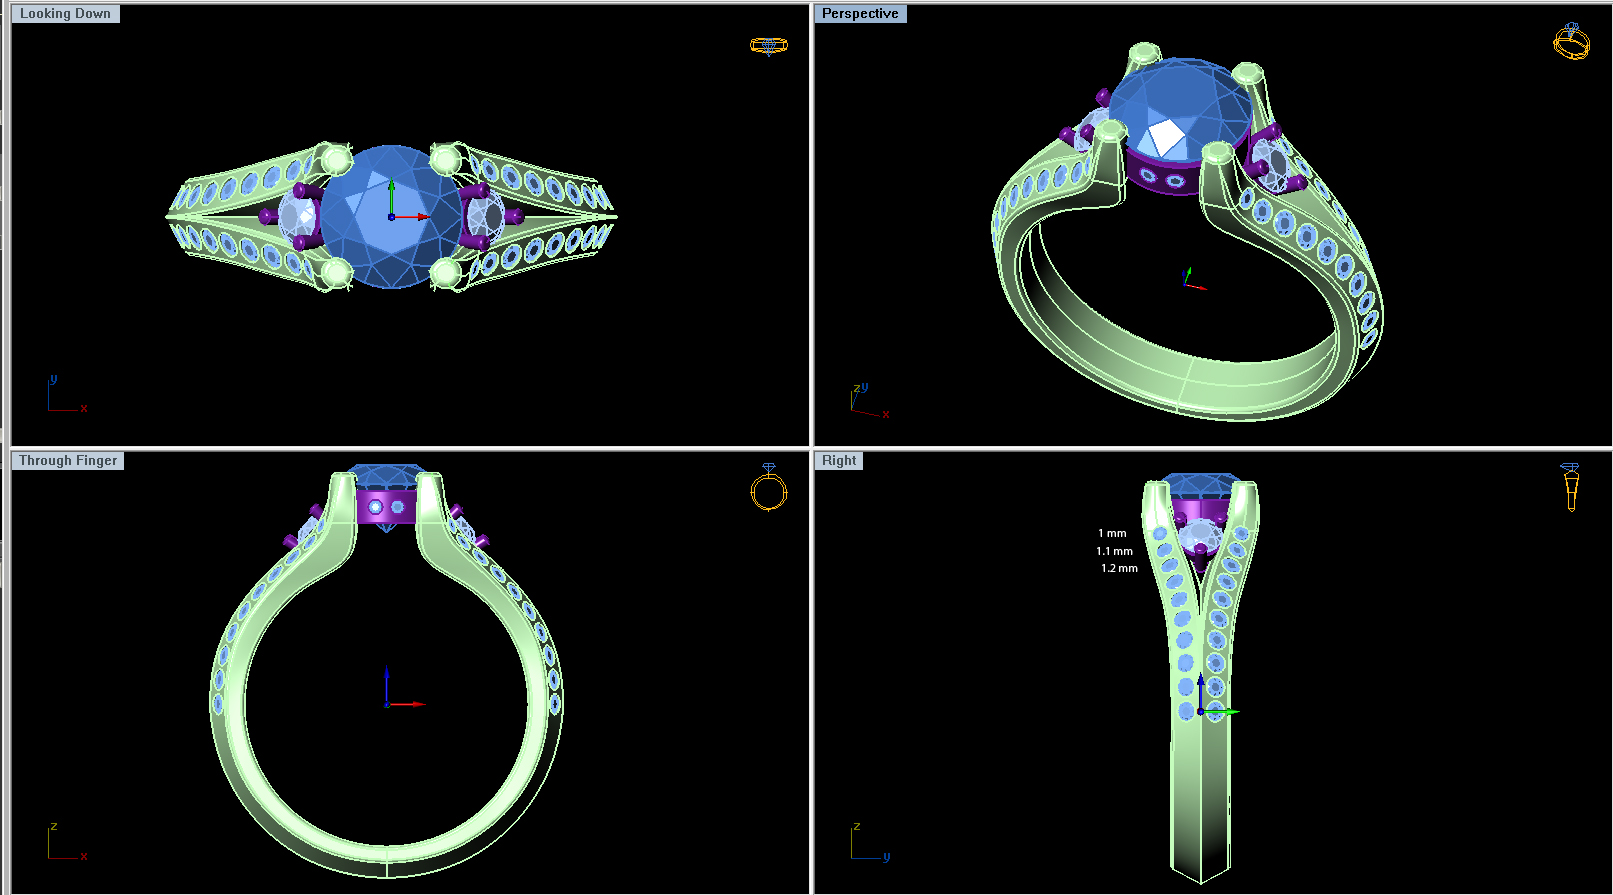Viewport: 1613px width, 895px height.
Task: Select the 1 mm dimension label
Action: click(x=1112, y=534)
